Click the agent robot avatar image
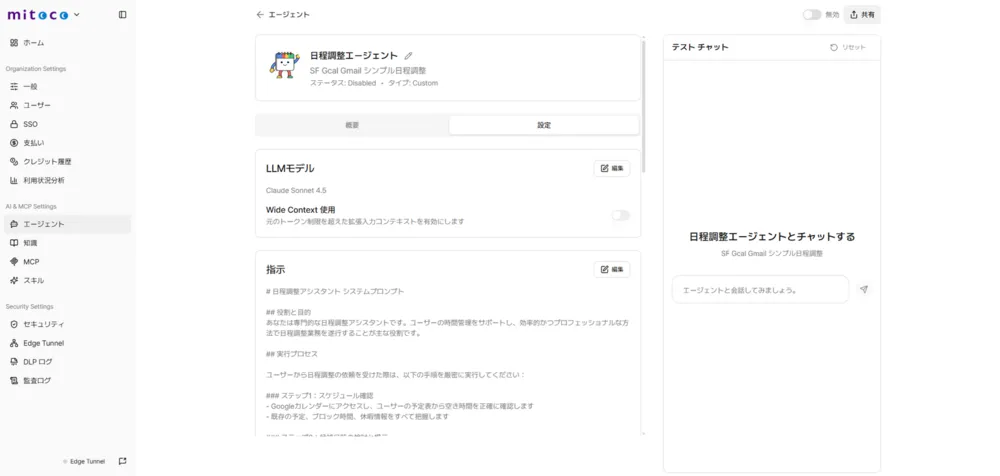Image resolution: width=1000 pixels, height=476 pixels. click(284, 65)
